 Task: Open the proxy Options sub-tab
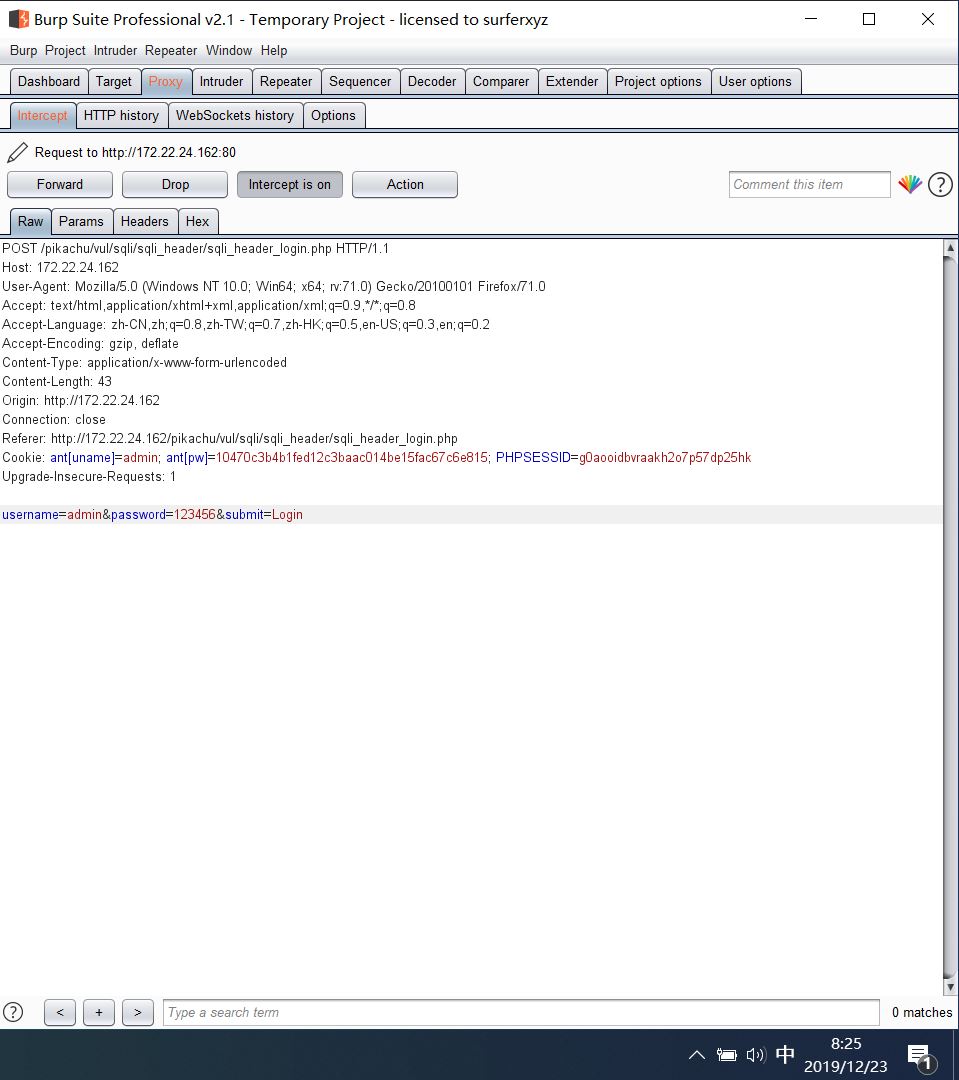point(333,116)
